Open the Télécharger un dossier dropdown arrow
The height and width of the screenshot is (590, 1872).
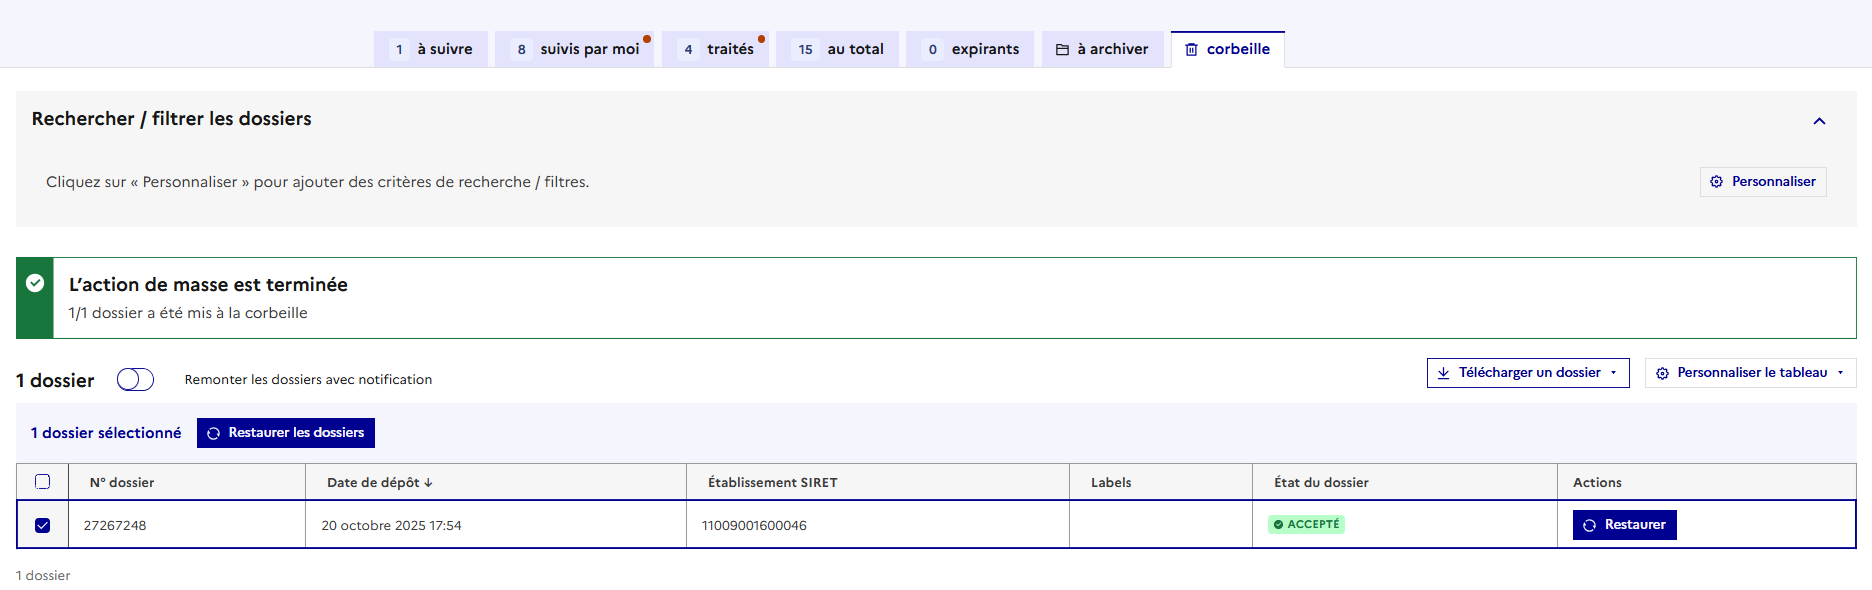pyautogui.click(x=1613, y=373)
